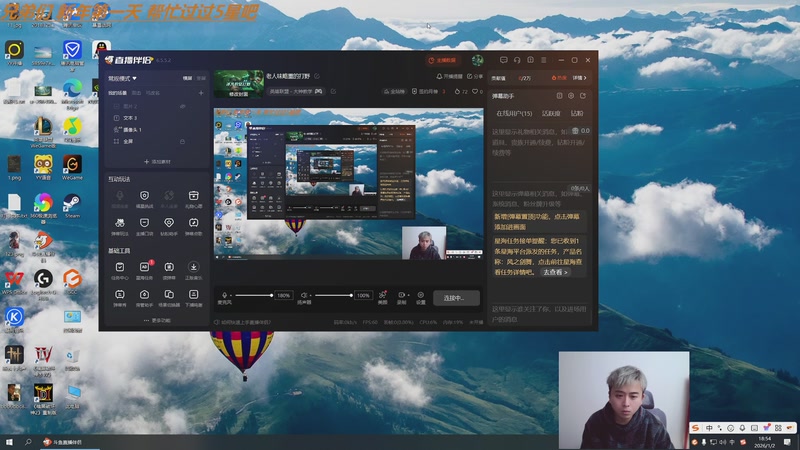Viewport: 800px width, 450px height.
Task: Switch to the 钻粉 tab
Action: (x=577, y=113)
